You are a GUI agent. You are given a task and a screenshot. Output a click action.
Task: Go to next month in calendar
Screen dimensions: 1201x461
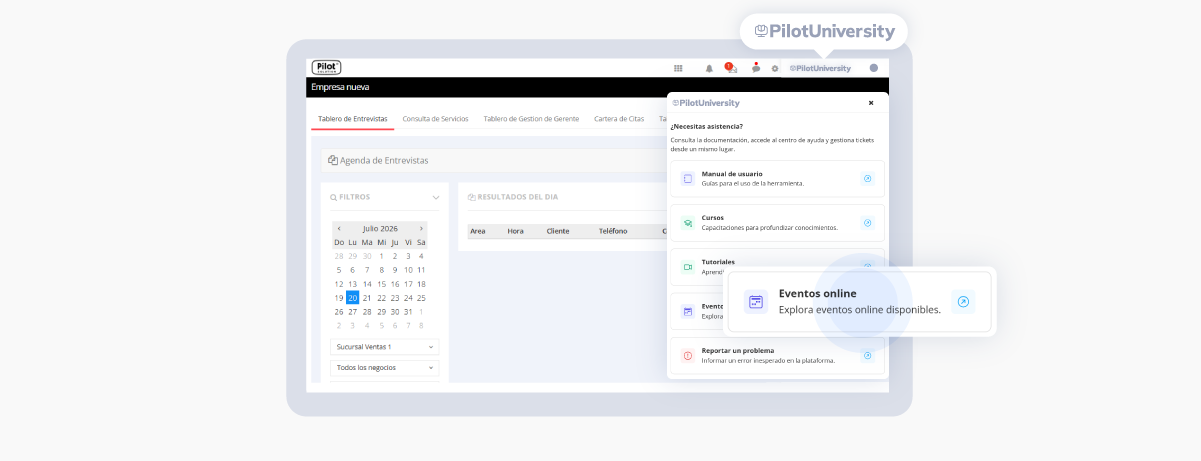[x=421, y=228]
